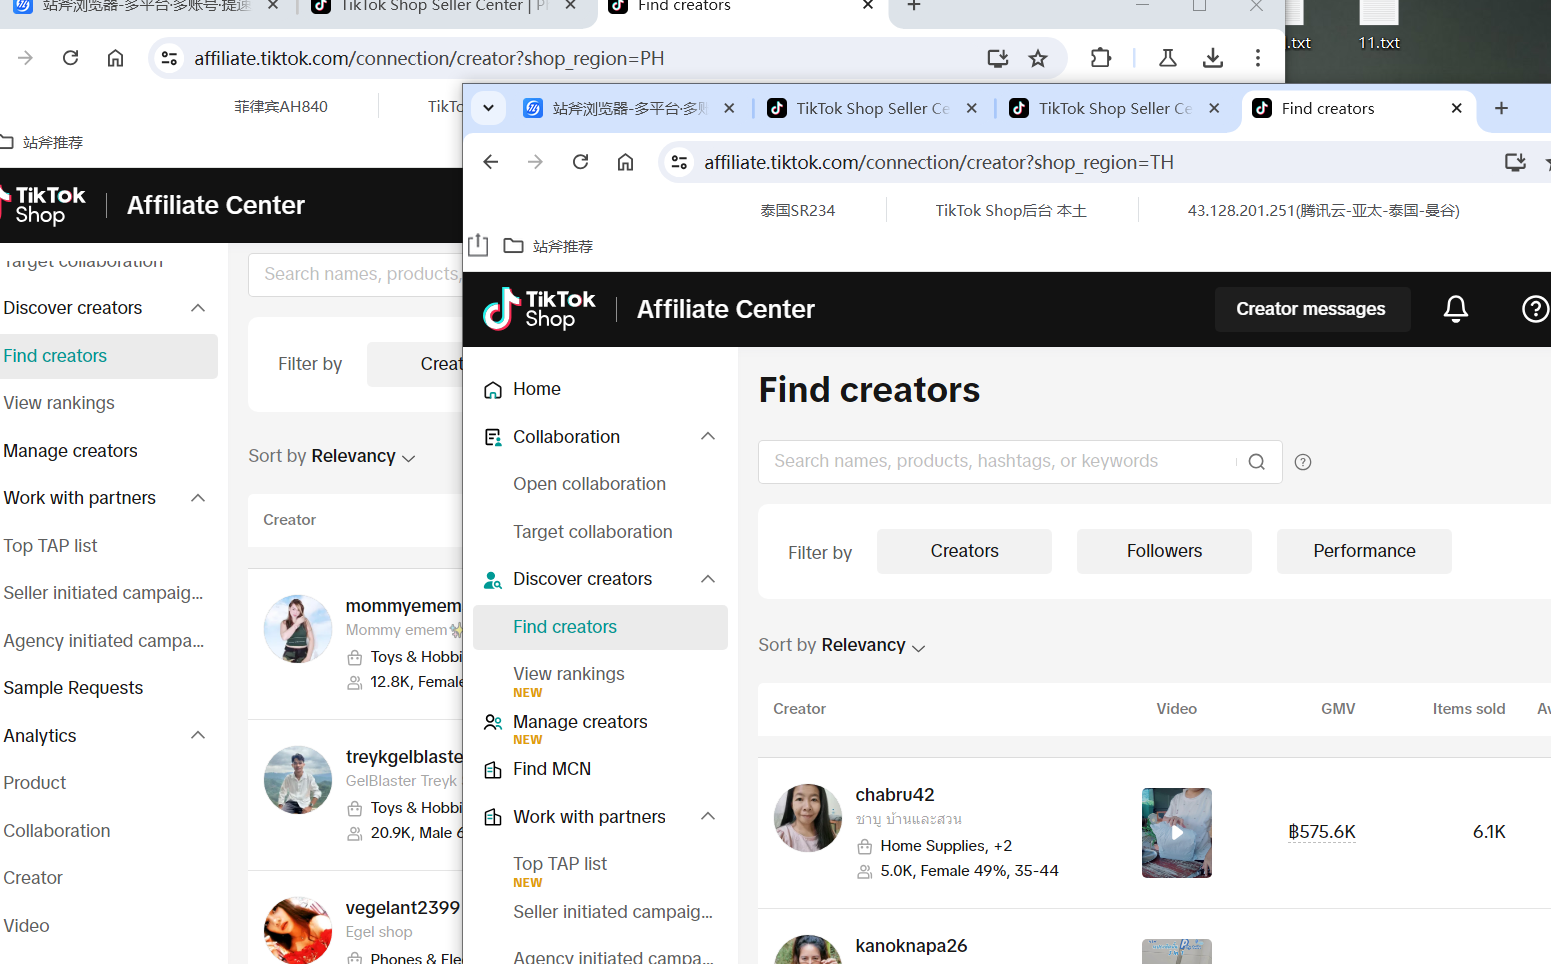Play chabru42's video thumbnail
The image size is (1551, 964).
(x=1177, y=832)
